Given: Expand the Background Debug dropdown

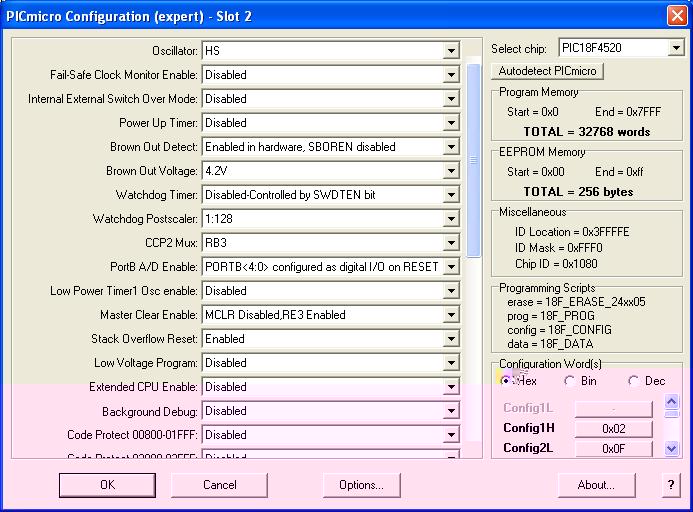Looking at the screenshot, I should point(451,411).
